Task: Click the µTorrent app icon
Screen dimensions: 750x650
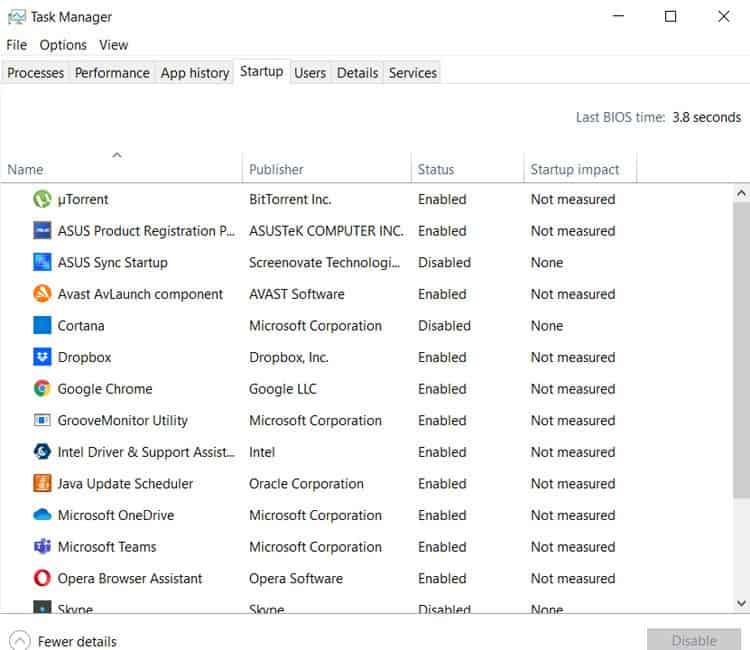Action: (42, 199)
